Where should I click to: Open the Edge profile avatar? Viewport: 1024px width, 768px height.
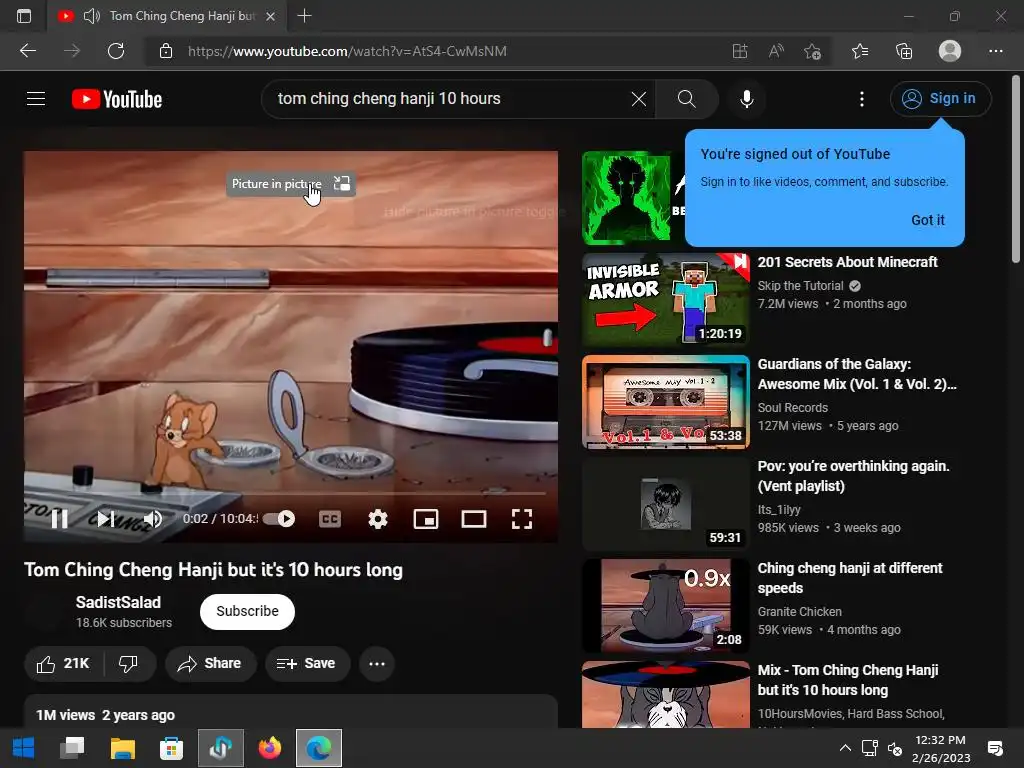click(x=950, y=51)
